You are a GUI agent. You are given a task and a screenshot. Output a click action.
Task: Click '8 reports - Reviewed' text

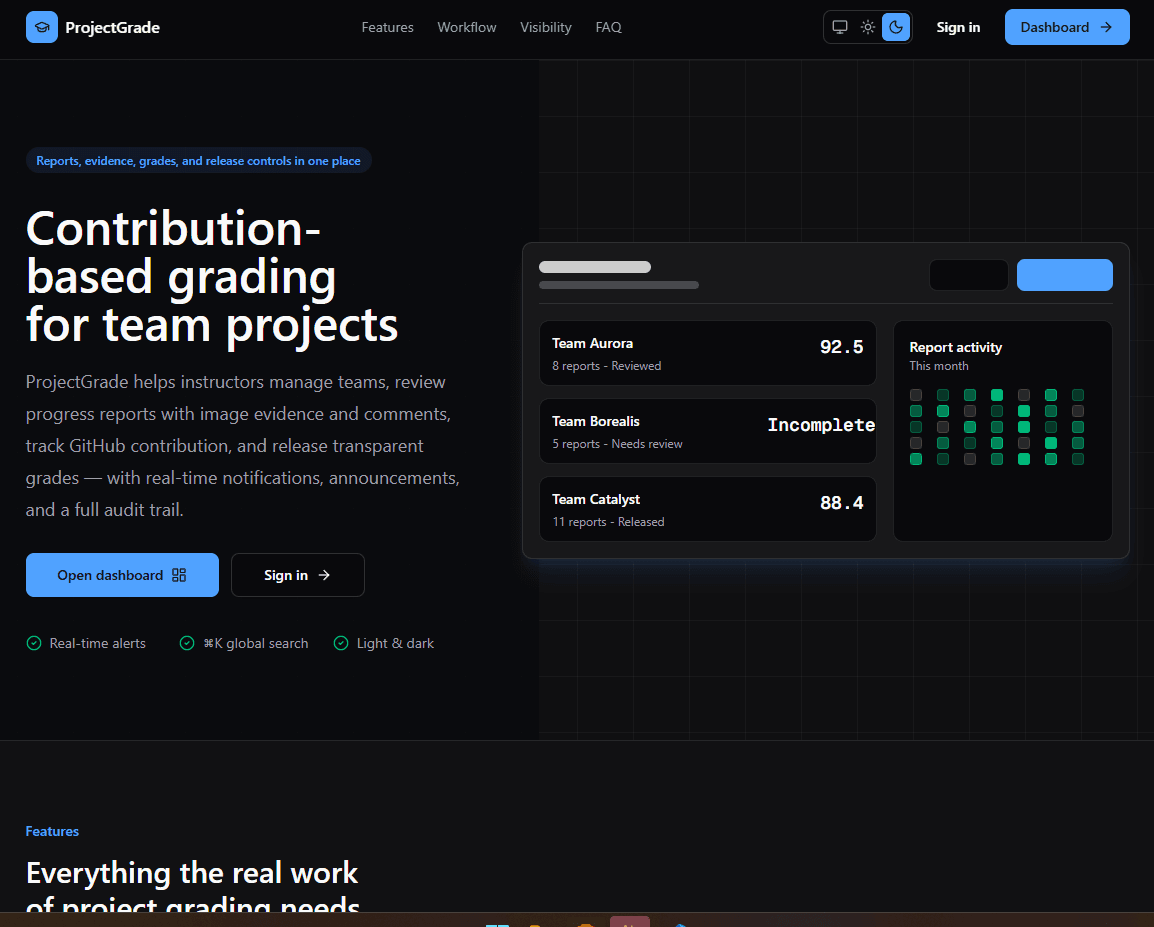coord(606,366)
